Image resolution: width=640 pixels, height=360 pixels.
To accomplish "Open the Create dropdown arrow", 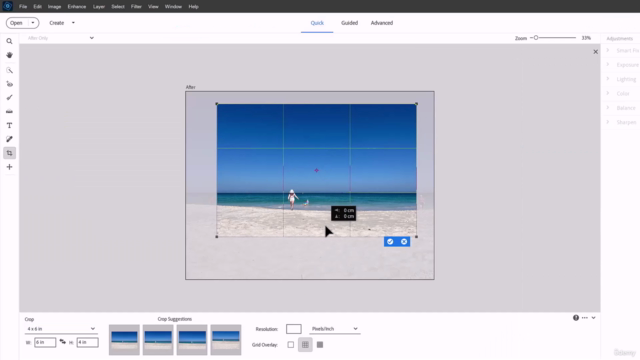I will pyautogui.click(x=73, y=23).
